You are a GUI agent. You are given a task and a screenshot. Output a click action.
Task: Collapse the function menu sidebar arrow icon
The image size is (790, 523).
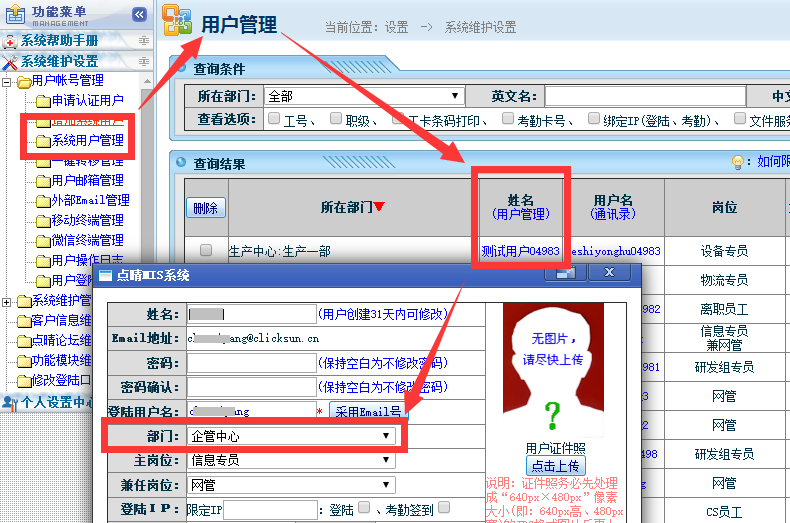click(x=139, y=14)
